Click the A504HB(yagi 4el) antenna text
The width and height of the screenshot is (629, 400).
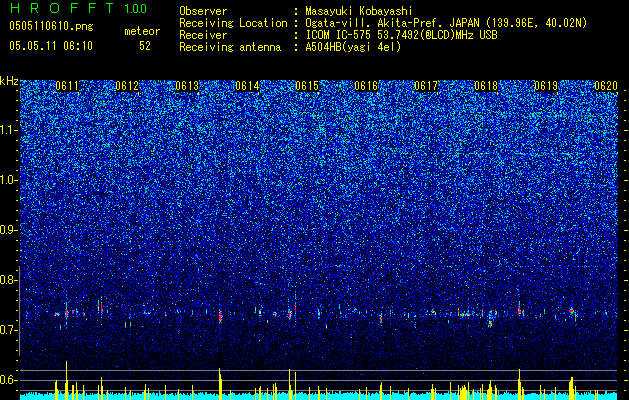coord(353,47)
